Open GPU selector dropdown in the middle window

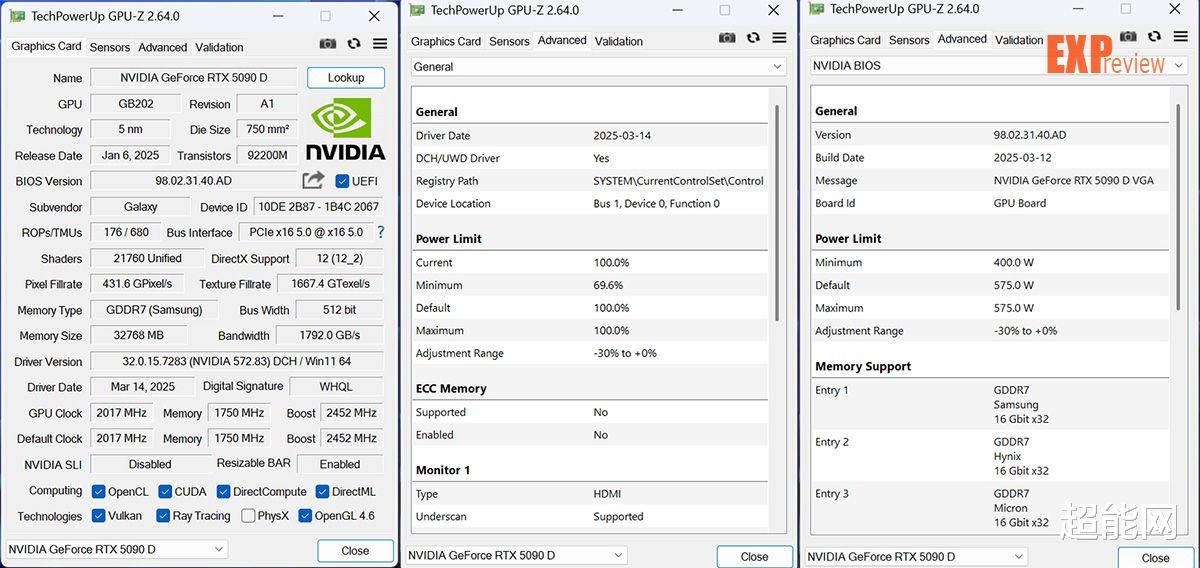(516, 555)
